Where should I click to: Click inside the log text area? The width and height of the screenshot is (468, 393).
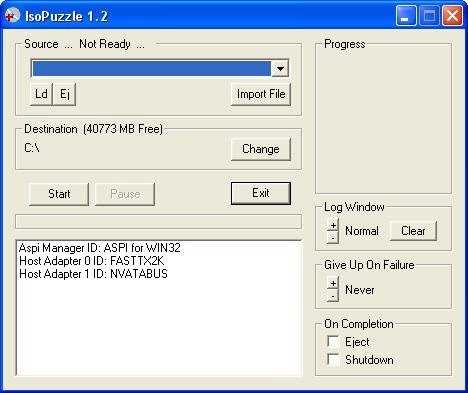point(159,308)
